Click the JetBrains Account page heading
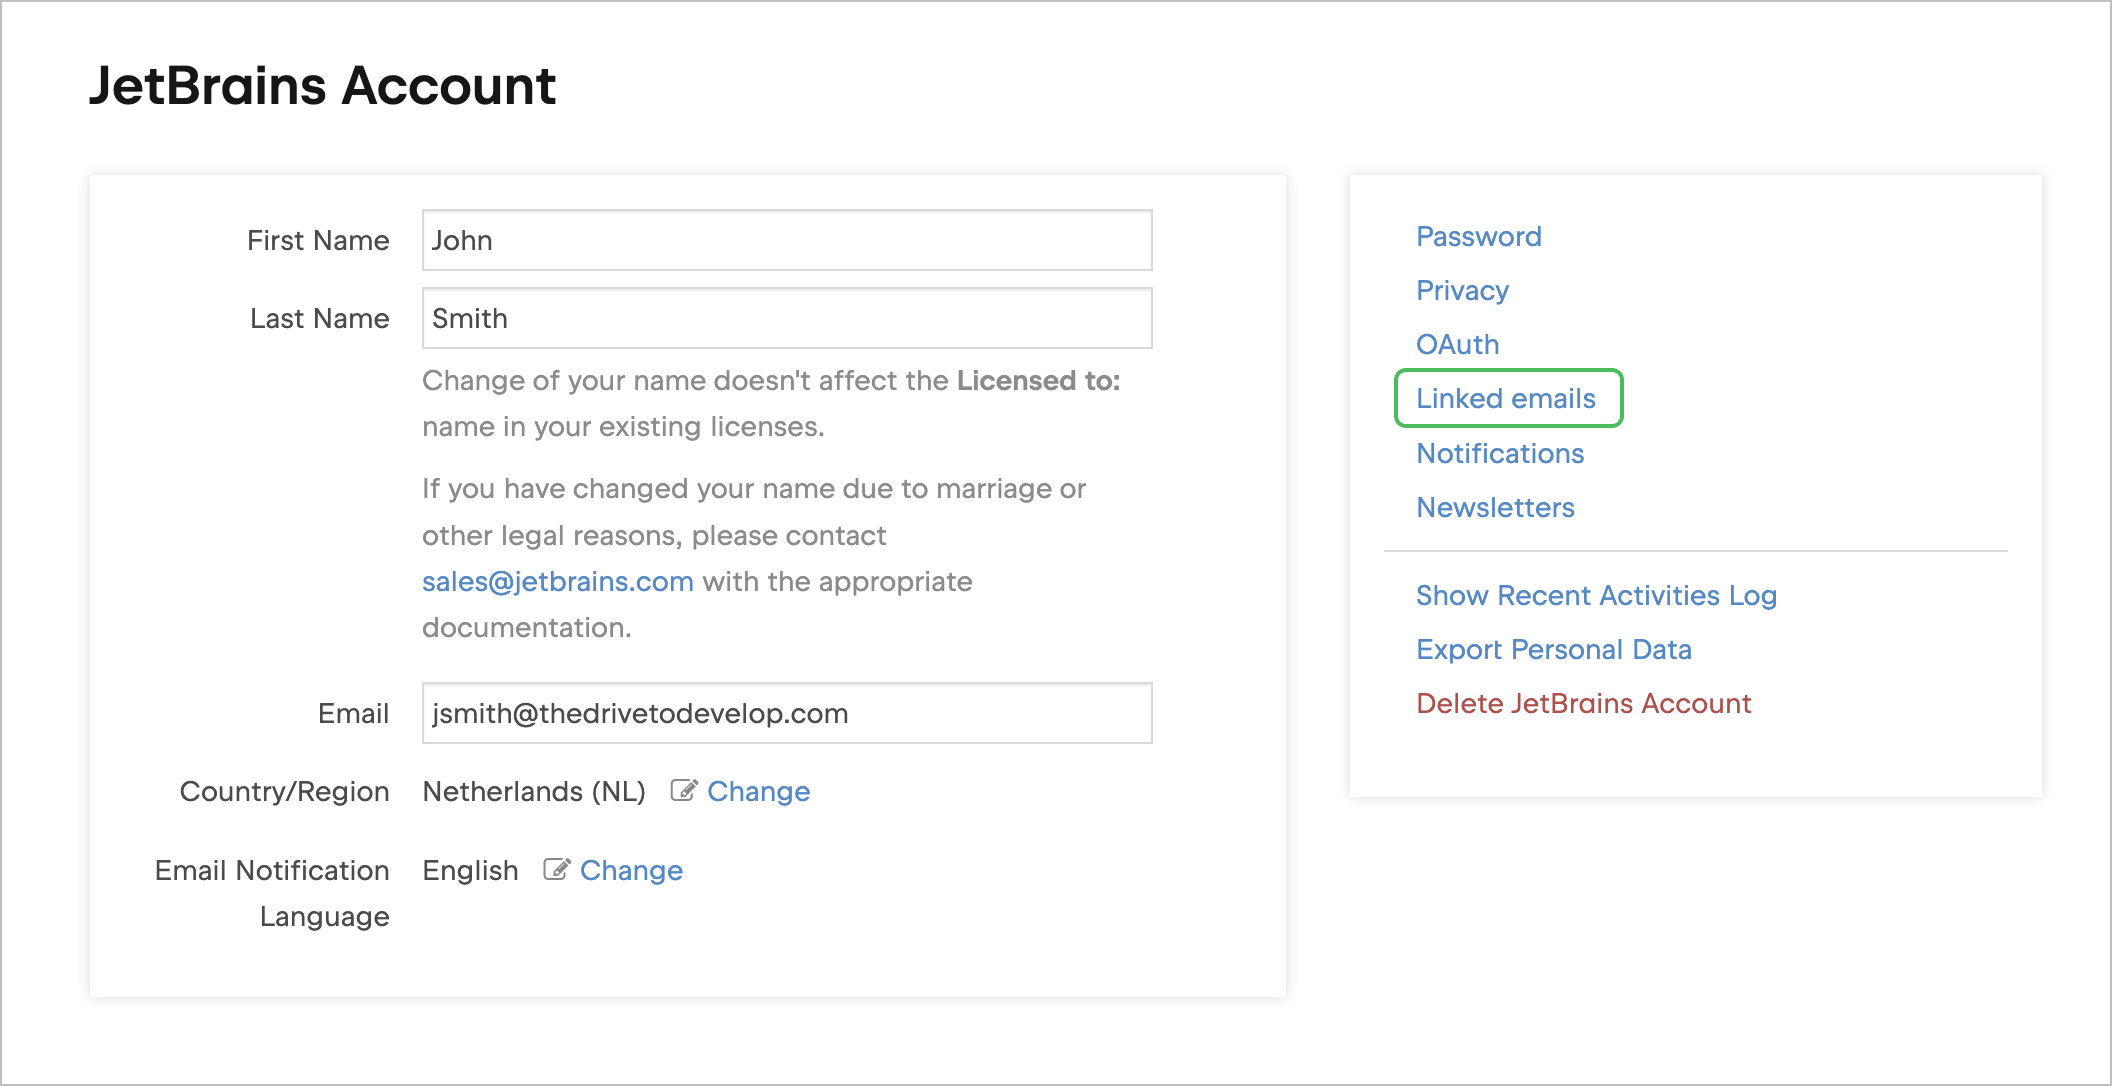This screenshot has width=2112, height=1086. coord(322,86)
